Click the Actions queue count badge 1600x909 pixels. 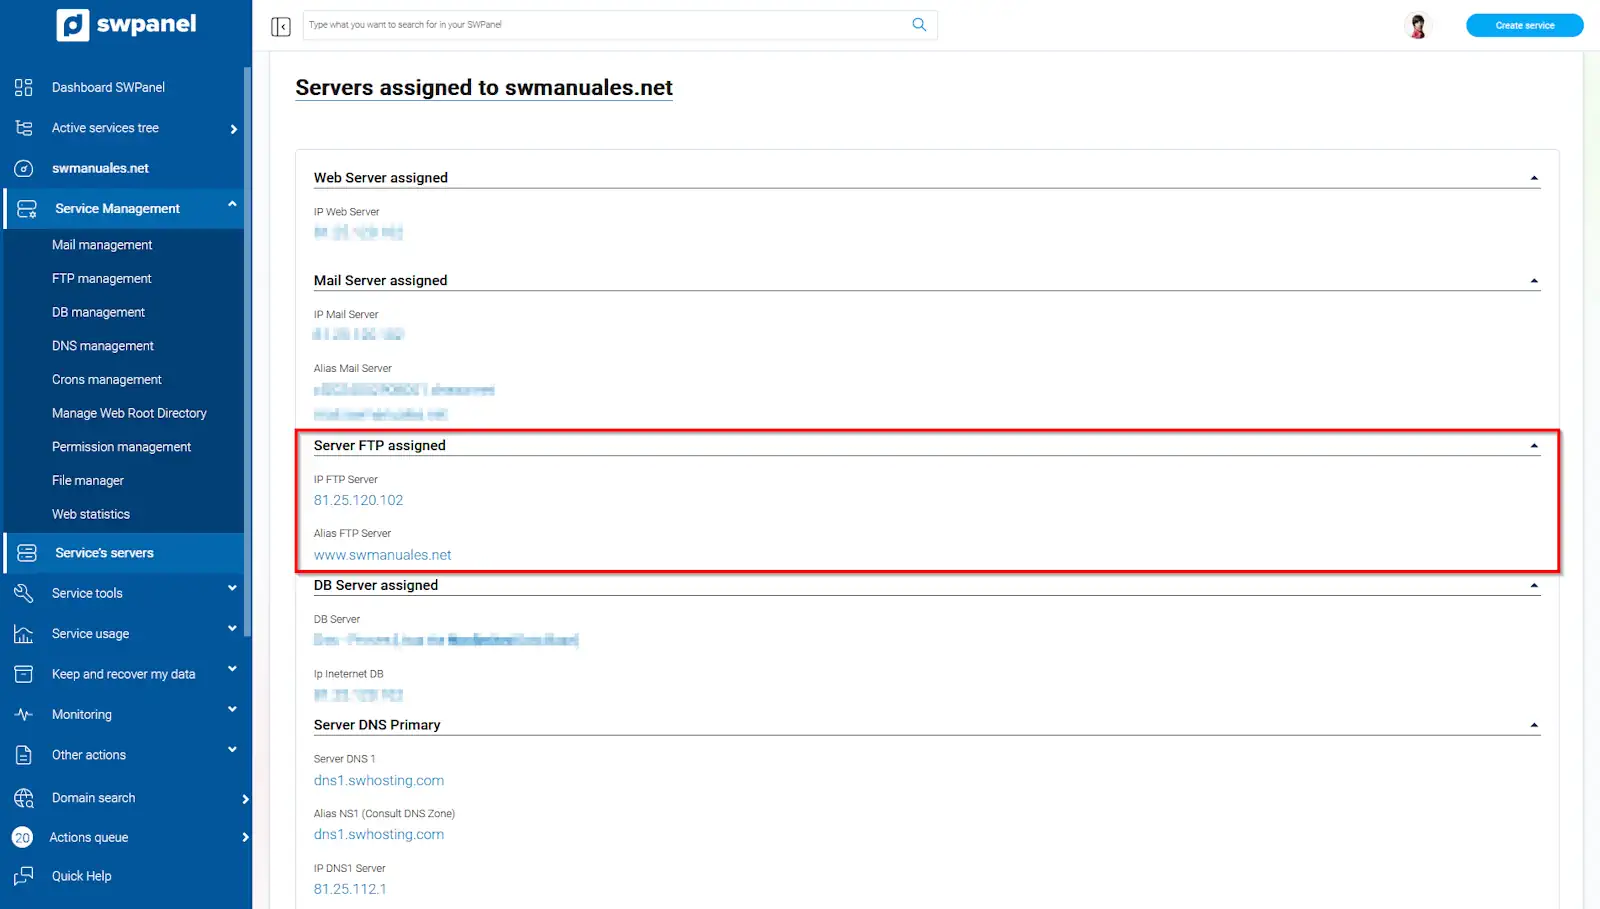pos(22,838)
